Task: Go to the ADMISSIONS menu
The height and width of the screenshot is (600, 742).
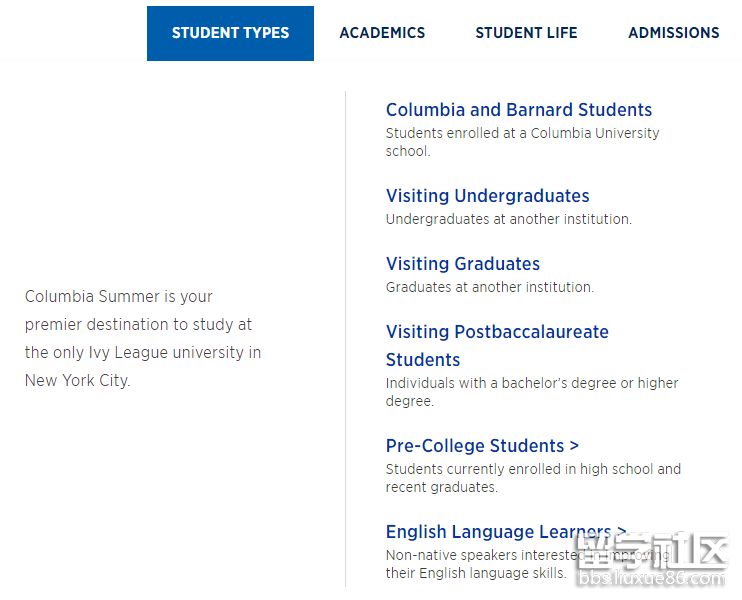Action: pos(673,33)
